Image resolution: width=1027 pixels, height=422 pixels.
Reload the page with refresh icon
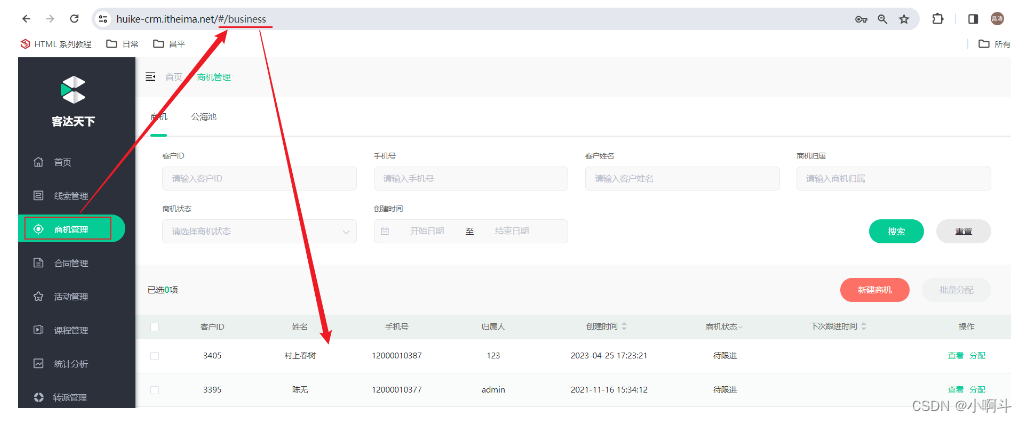tap(74, 19)
